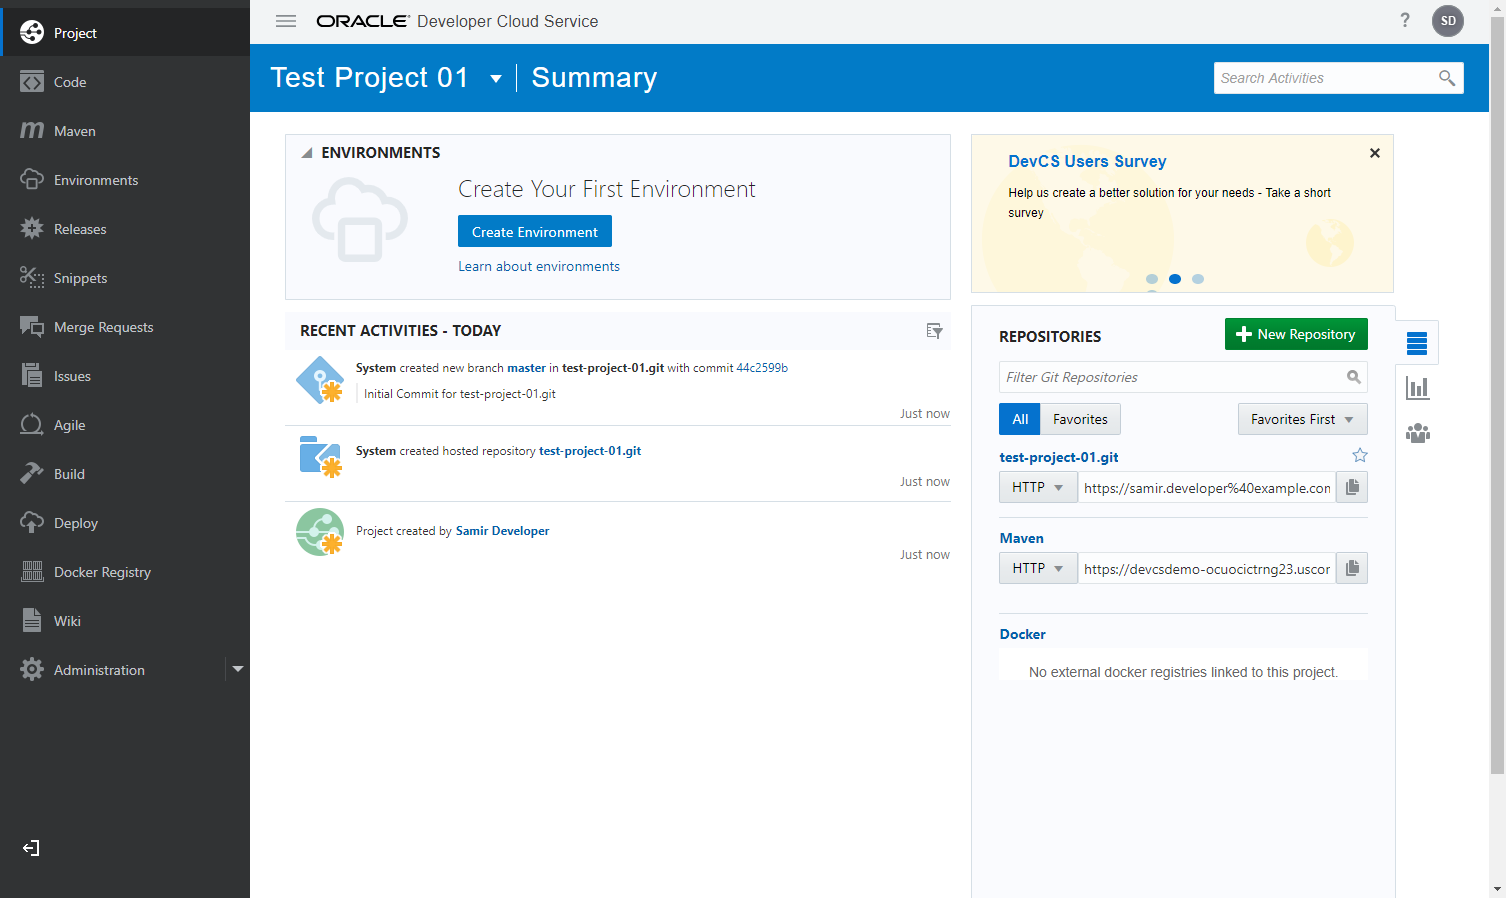Open the SD user avatar menu
This screenshot has height=898, width=1506.
(x=1448, y=21)
